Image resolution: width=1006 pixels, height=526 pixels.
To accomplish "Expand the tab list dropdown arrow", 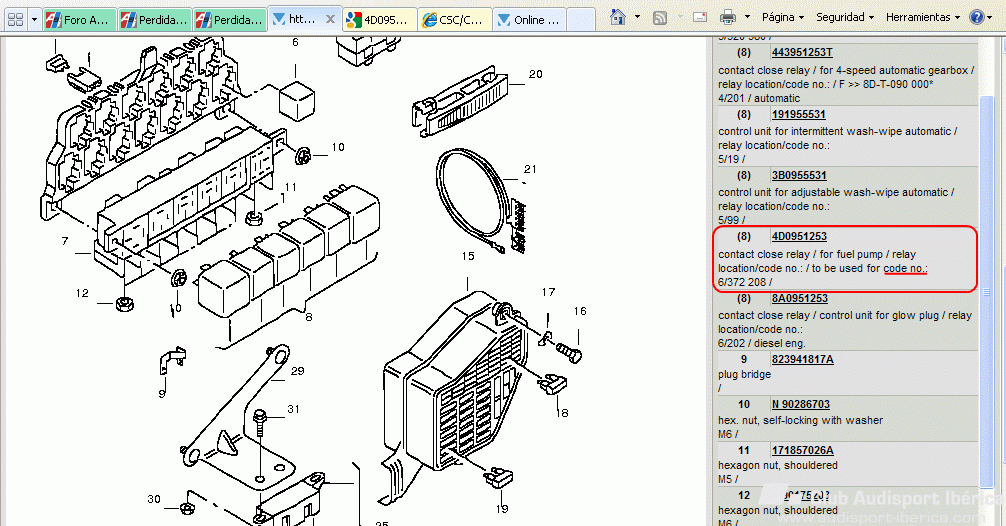I will click(x=35, y=19).
